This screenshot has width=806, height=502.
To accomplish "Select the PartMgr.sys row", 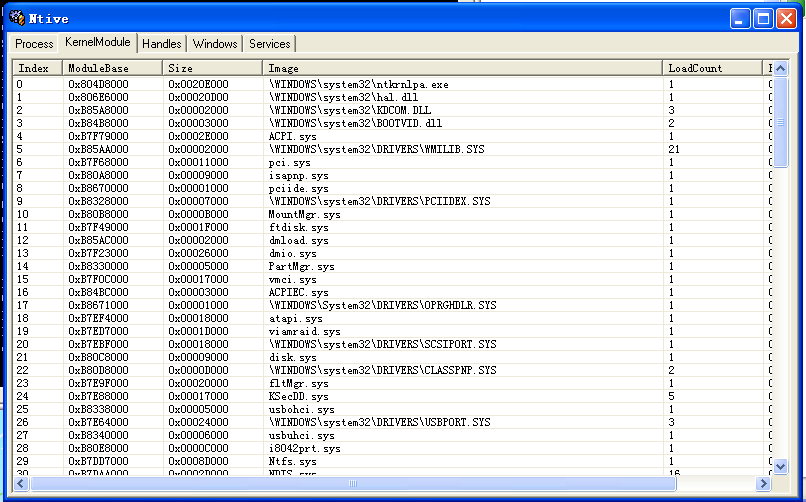I will pos(392,266).
